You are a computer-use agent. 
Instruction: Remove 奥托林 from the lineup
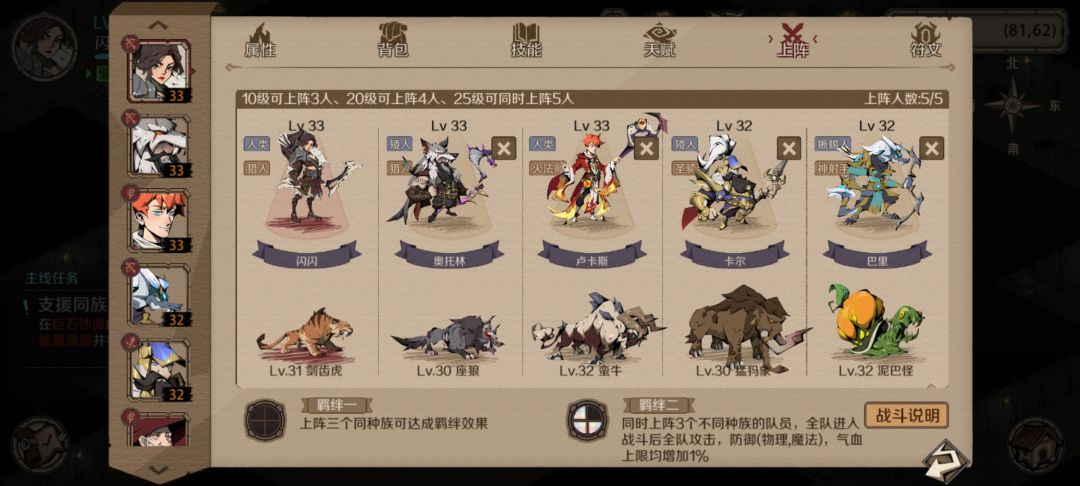(x=503, y=148)
